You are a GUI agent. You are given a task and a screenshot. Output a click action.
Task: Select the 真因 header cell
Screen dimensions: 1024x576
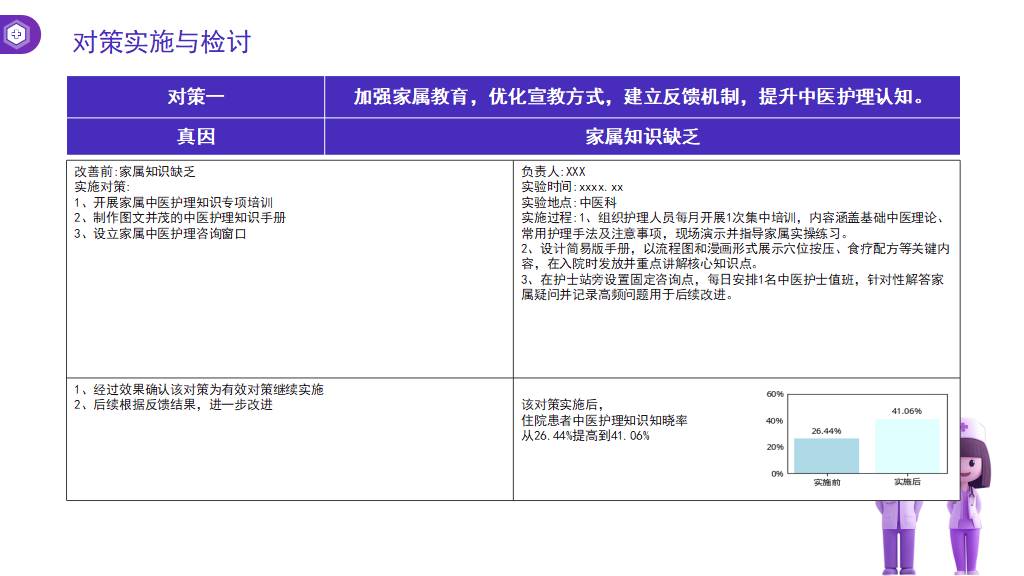195,137
